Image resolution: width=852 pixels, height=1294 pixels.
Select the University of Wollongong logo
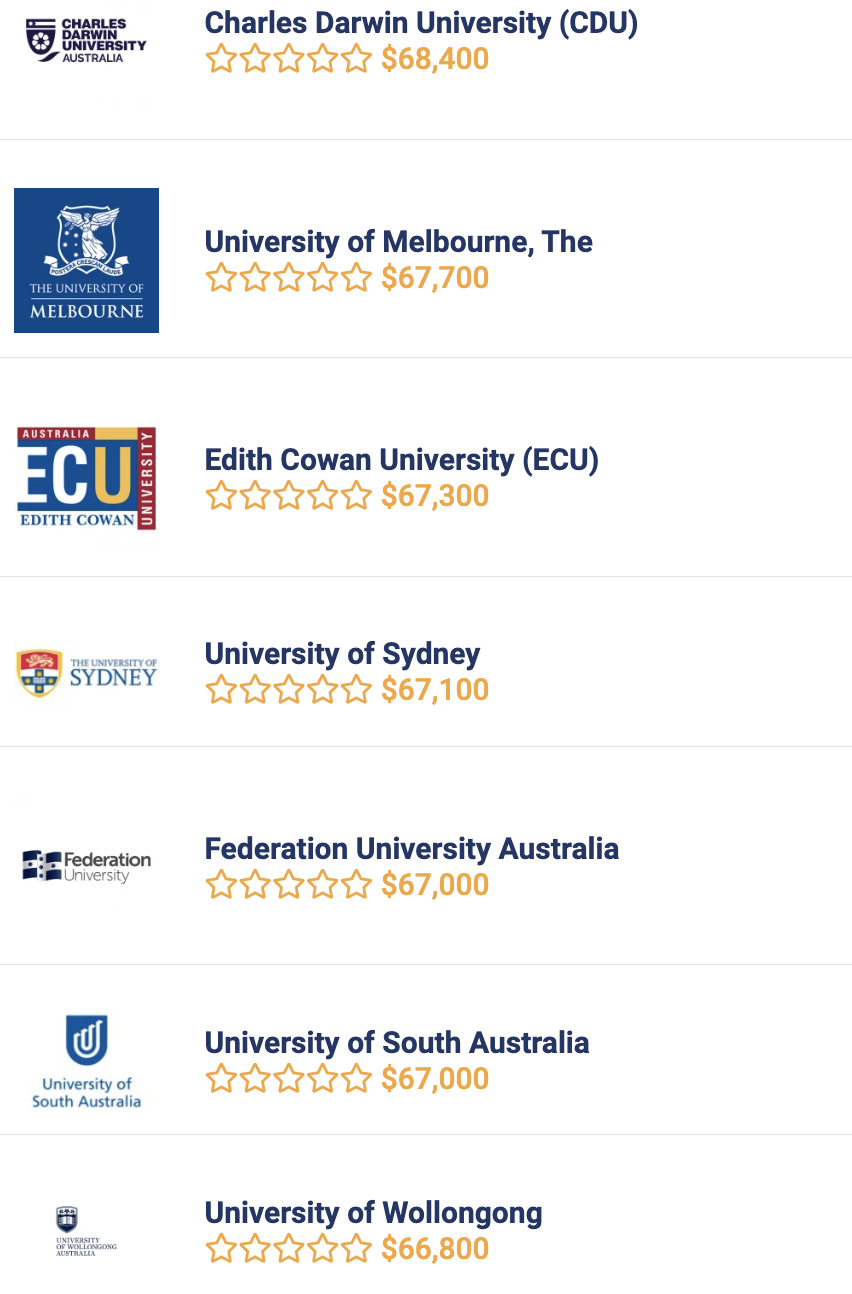coord(86,1231)
